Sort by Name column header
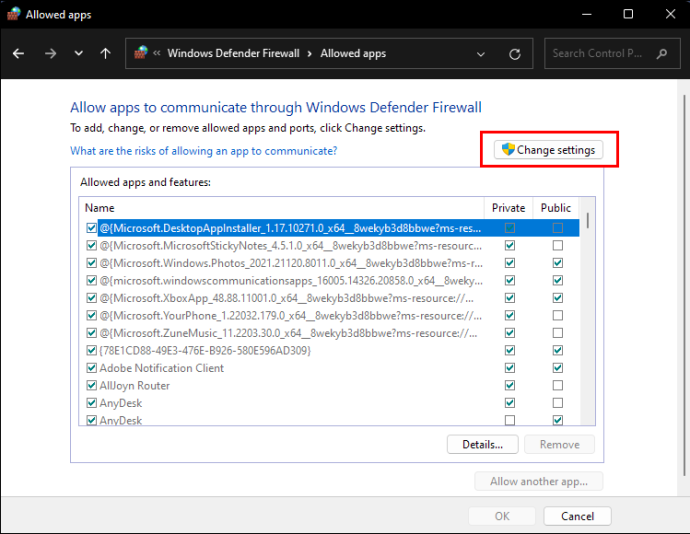 pyautogui.click(x=282, y=208)
